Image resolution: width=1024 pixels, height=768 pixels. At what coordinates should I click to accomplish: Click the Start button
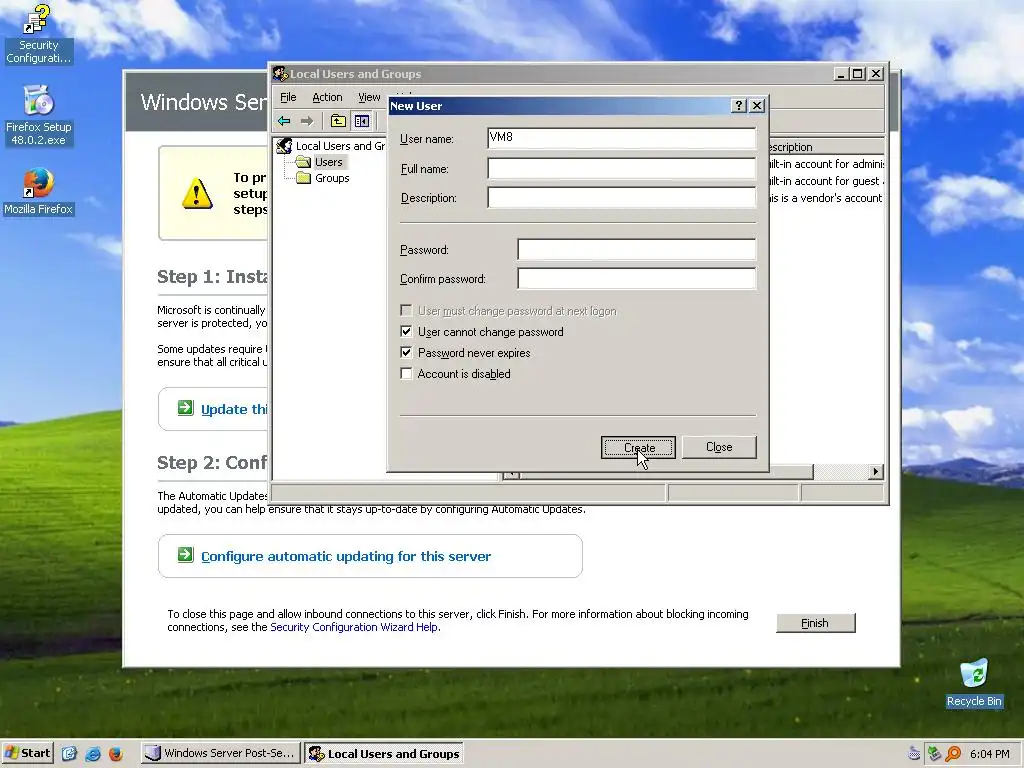pos(27,753)
